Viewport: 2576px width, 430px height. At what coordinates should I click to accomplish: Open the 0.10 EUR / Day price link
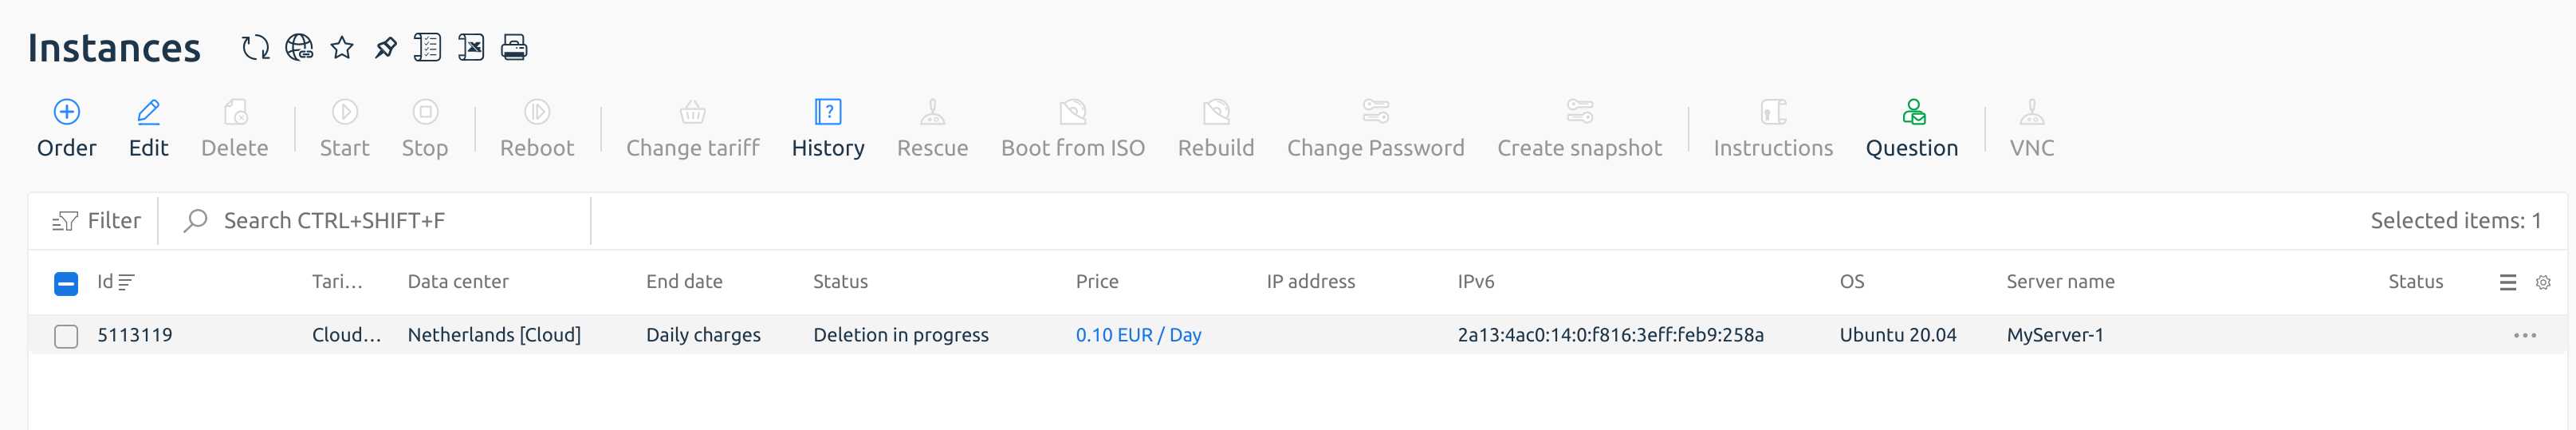1138,335
